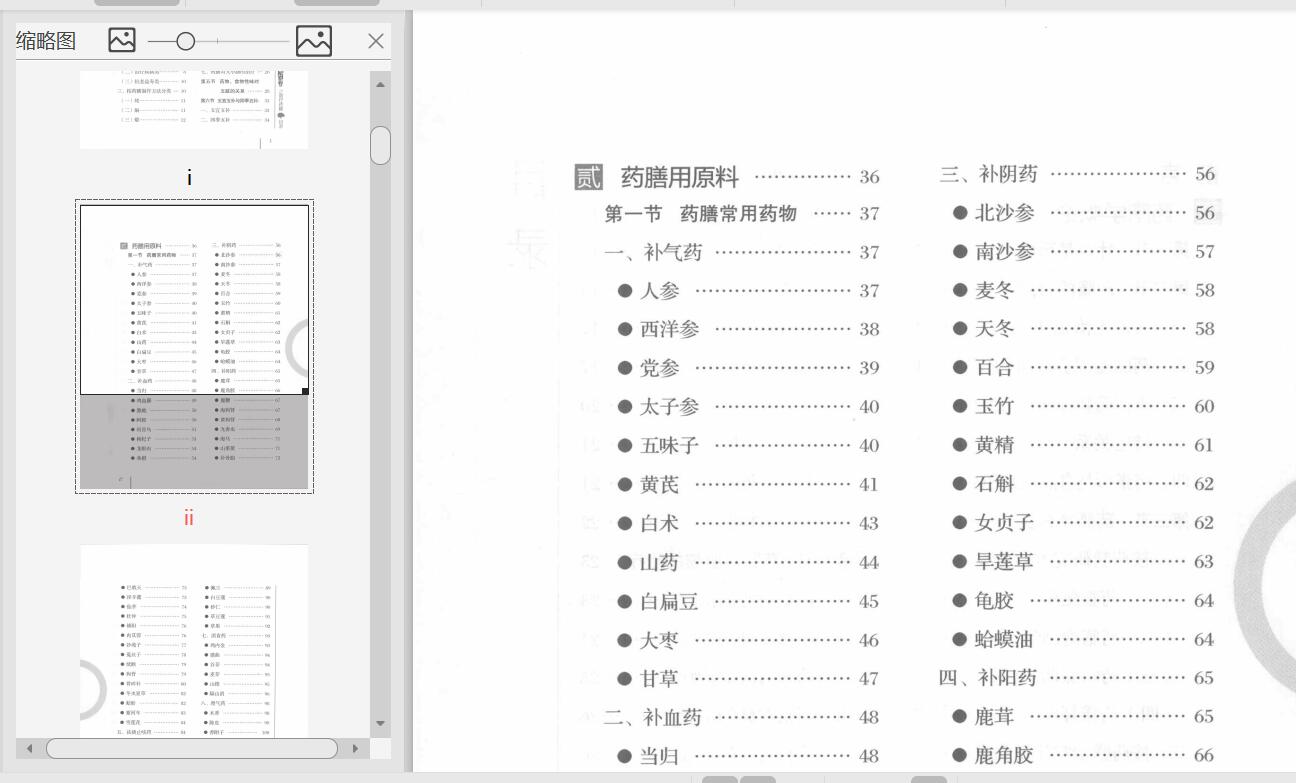Click the 麦冬 entry
Screen dimensions: 1296x783
click(1084, 290)
